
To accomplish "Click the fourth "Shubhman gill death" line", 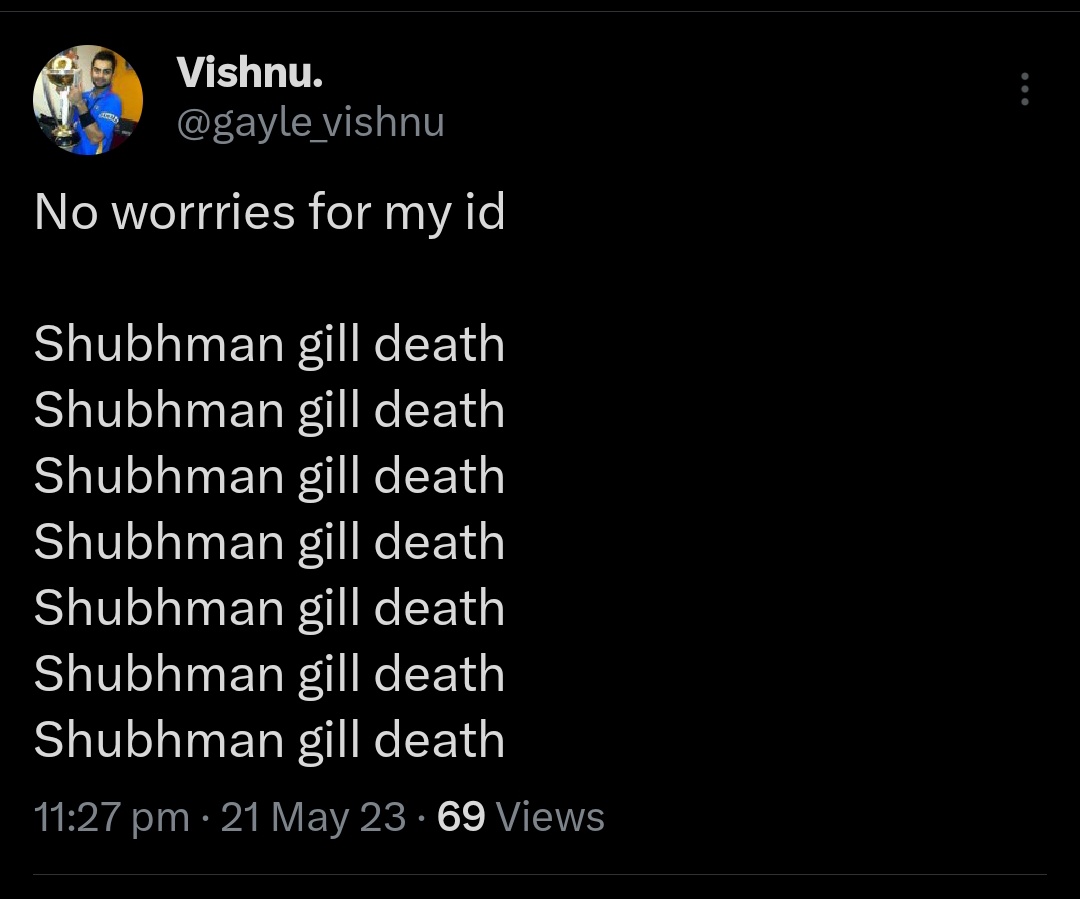I will (x=269, y=543).
